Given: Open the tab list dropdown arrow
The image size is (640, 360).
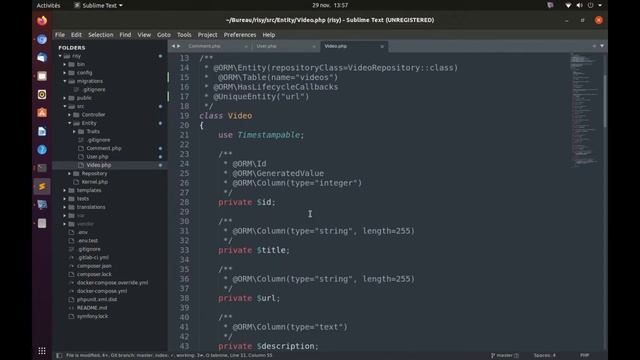Looking at the screenshot, I should point(602,46).
